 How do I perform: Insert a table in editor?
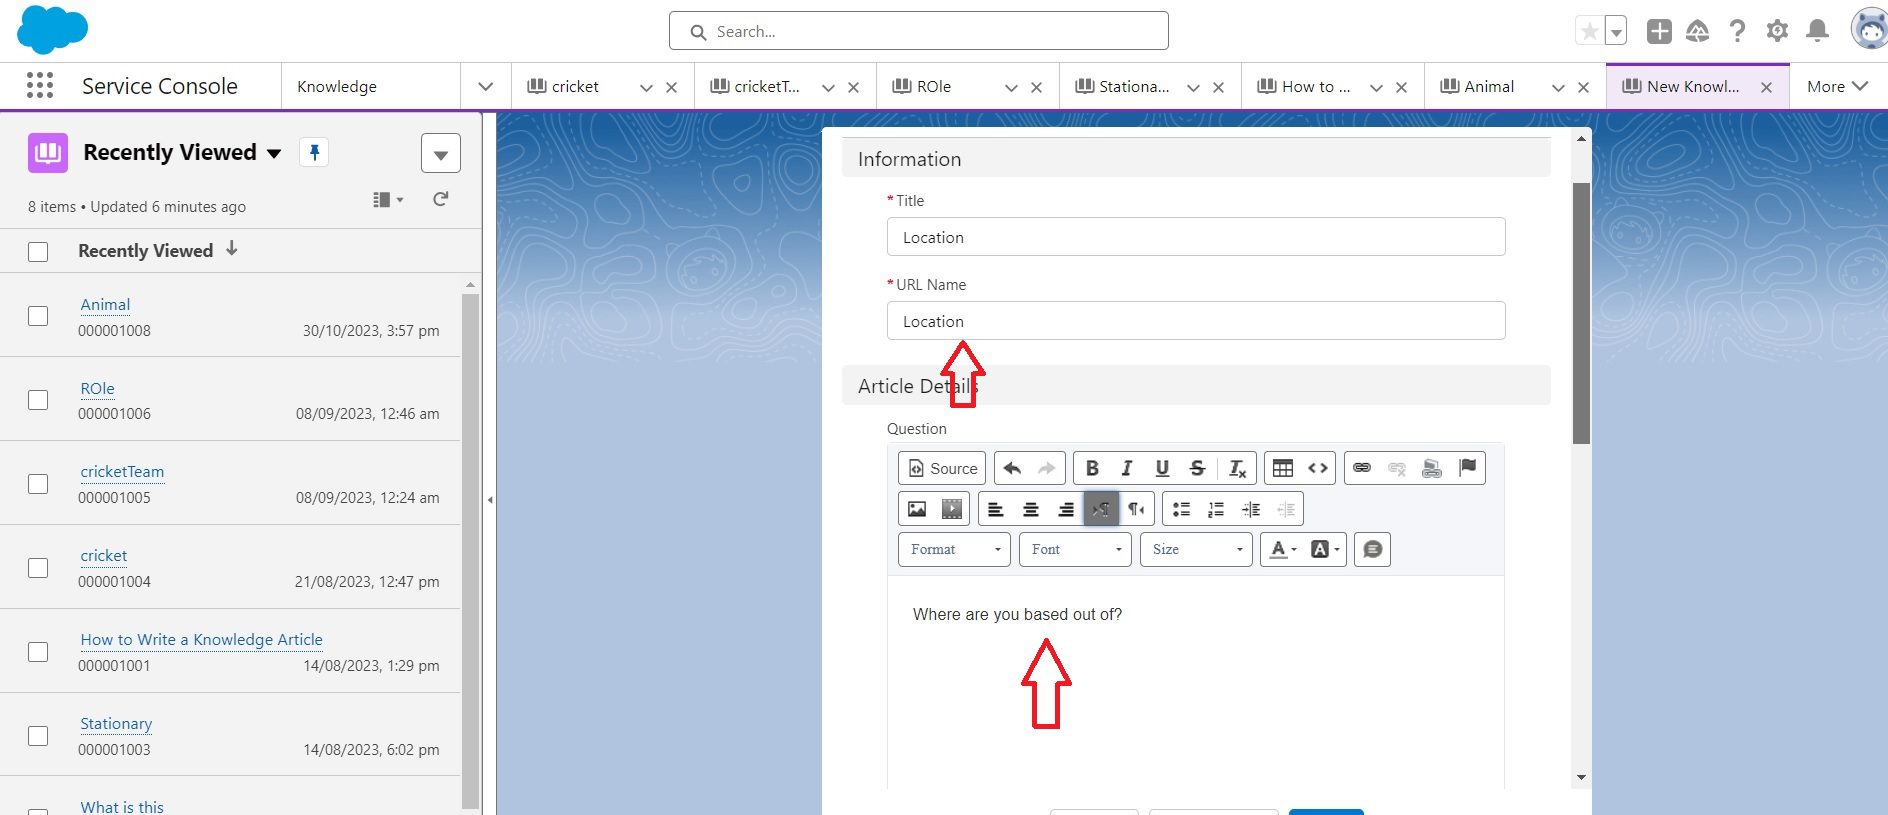pyautogui.click(x=1283, y=468)
